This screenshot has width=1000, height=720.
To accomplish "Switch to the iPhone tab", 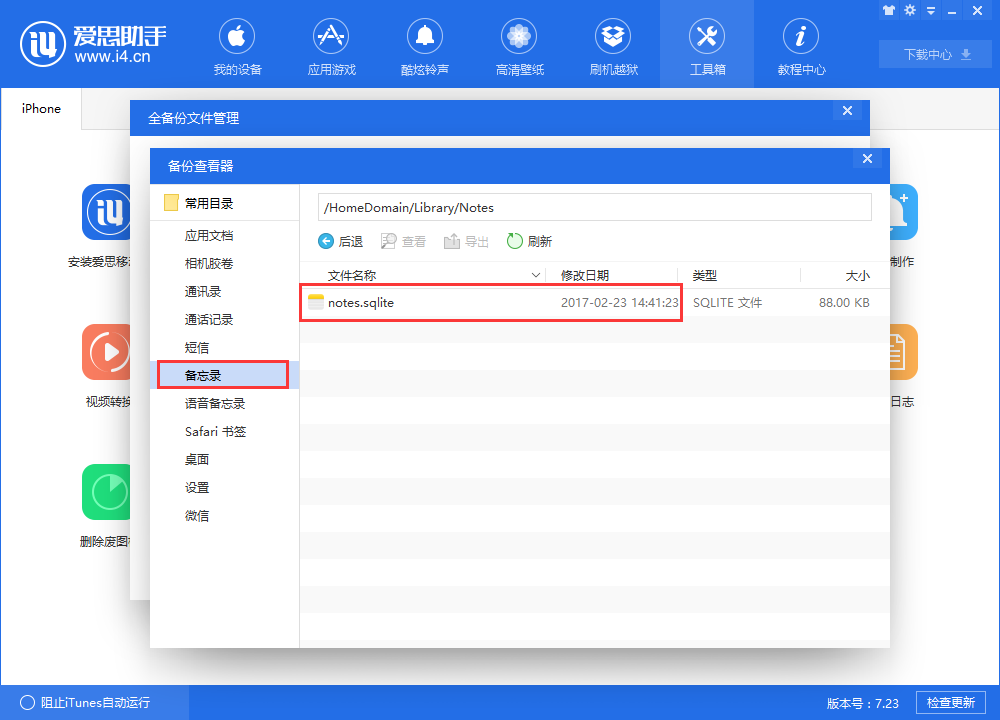I will (x=40, y=108).
